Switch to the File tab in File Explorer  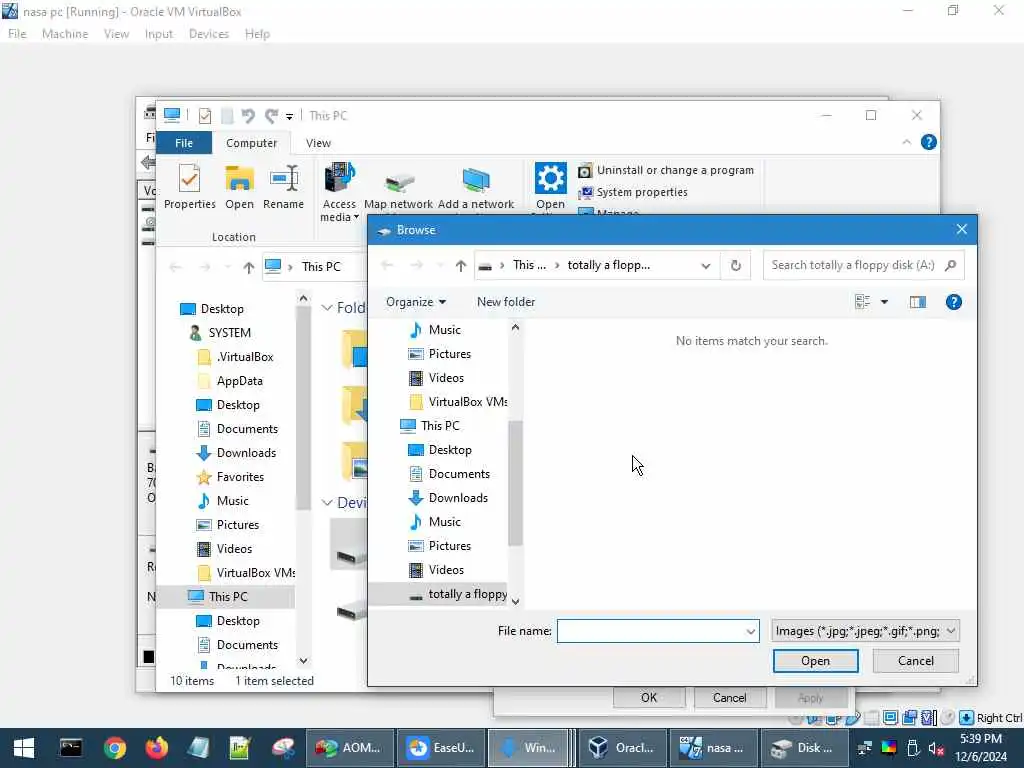tap(184, 142)
